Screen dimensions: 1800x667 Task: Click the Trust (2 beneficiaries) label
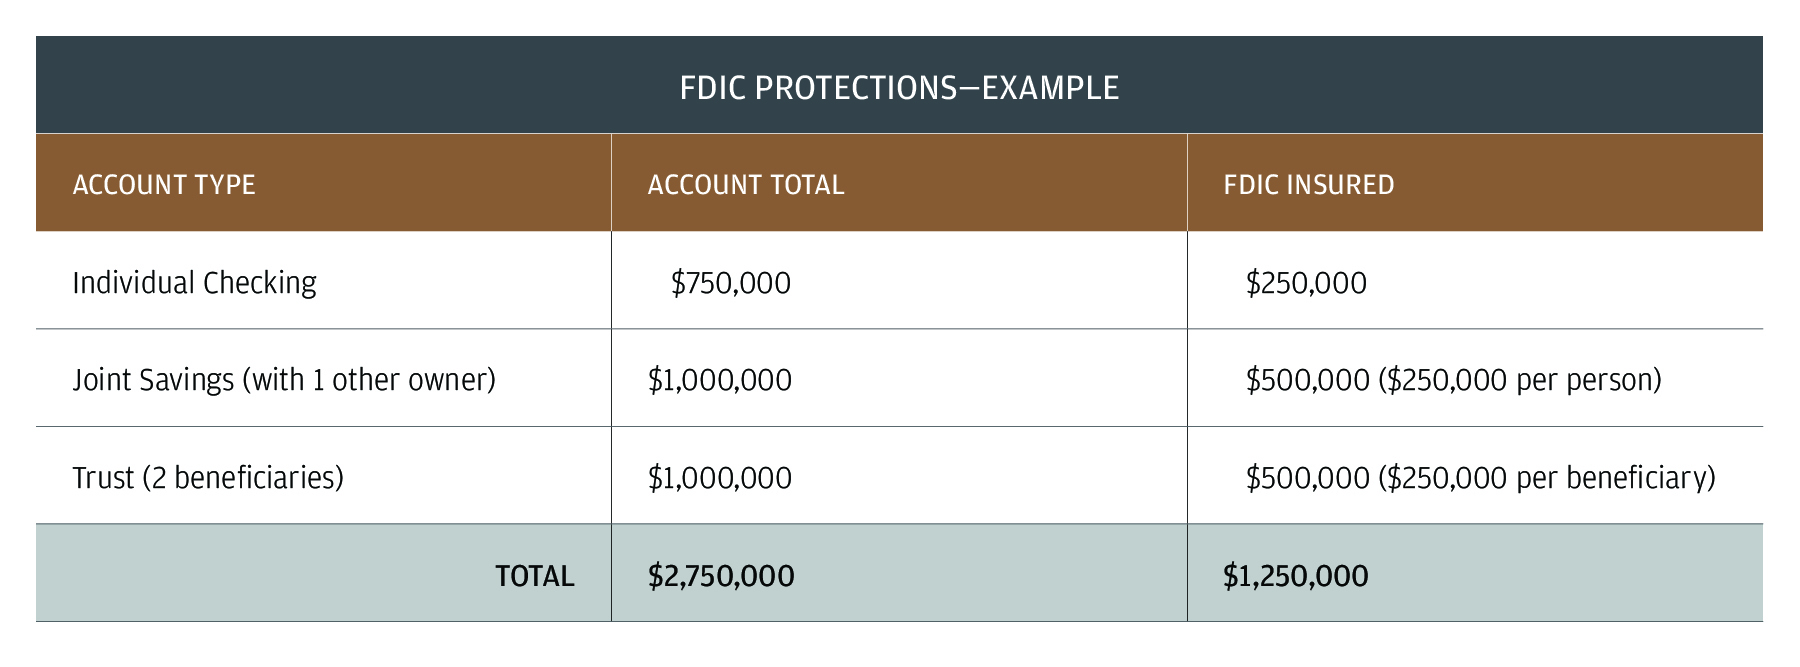[208, 478]
